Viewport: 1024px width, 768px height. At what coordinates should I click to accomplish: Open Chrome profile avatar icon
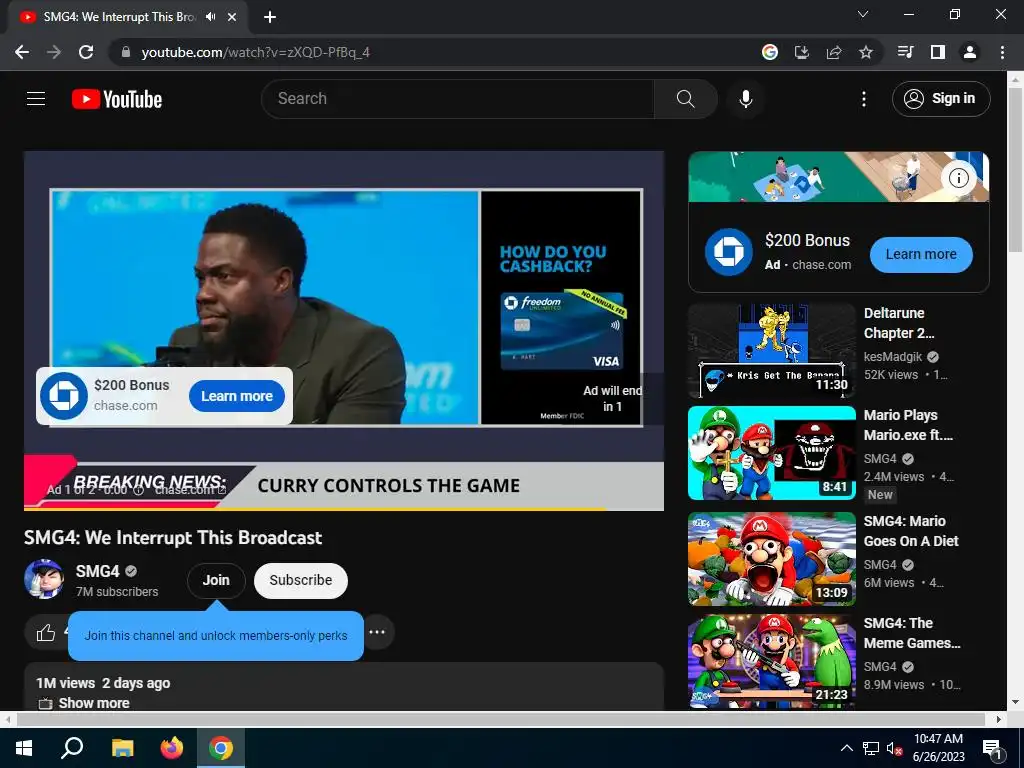coord(970,52)
